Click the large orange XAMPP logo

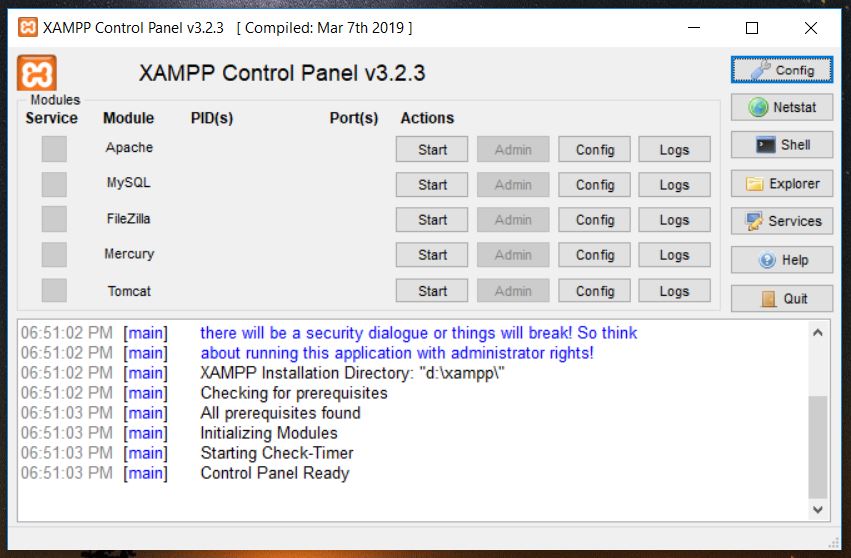point(36,73)
